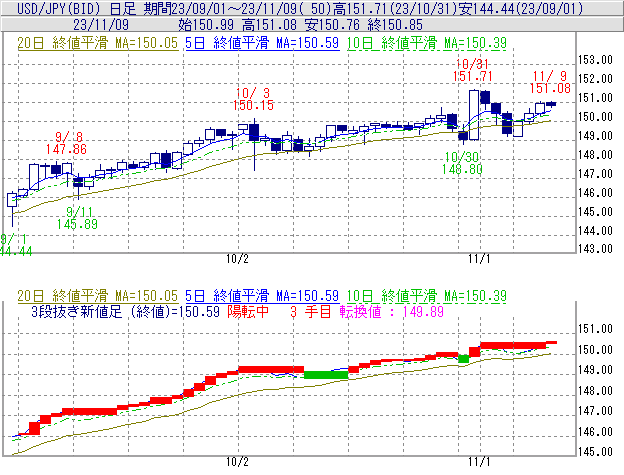Click the 152.00 price axis label
Image resolution: width=624 pixels, height=475 pixels.
595,79
